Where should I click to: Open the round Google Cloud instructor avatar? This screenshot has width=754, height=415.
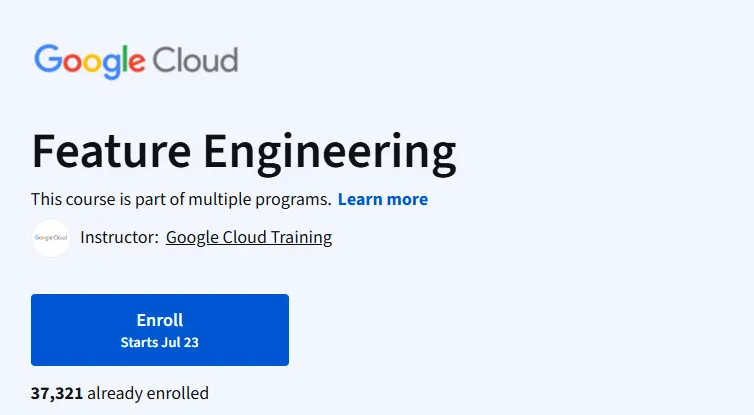tap(51, 238)
